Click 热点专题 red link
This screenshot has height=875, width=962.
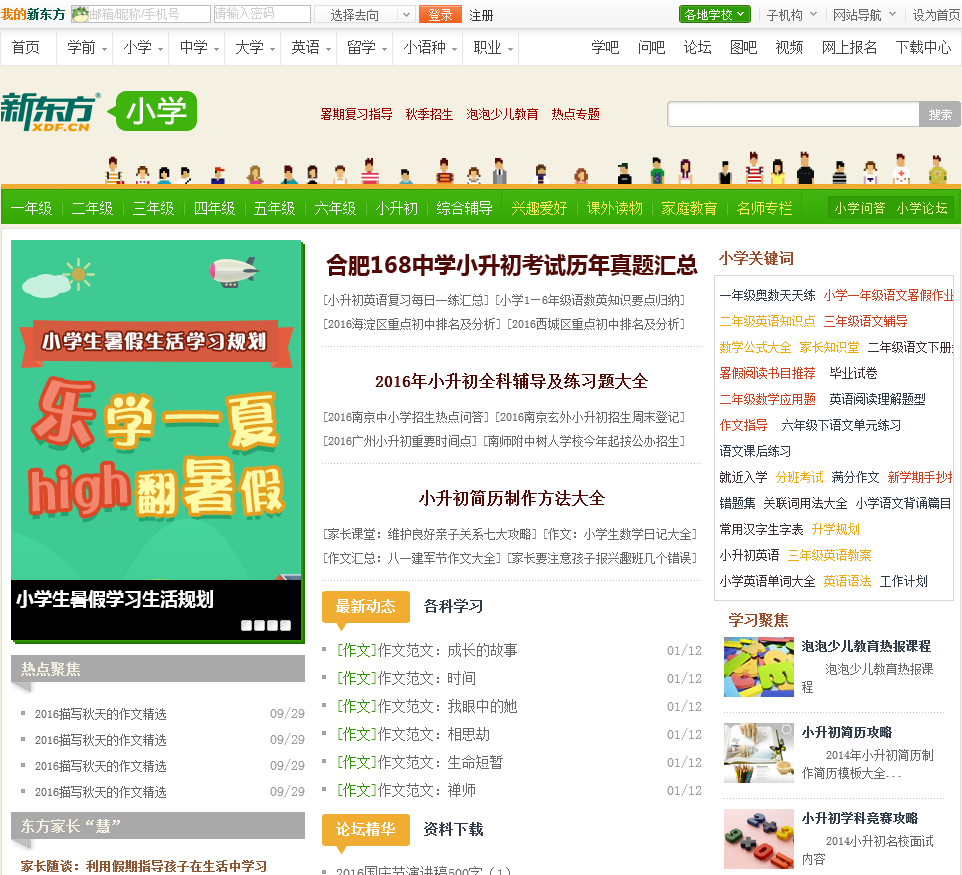[x=575, y=114]
